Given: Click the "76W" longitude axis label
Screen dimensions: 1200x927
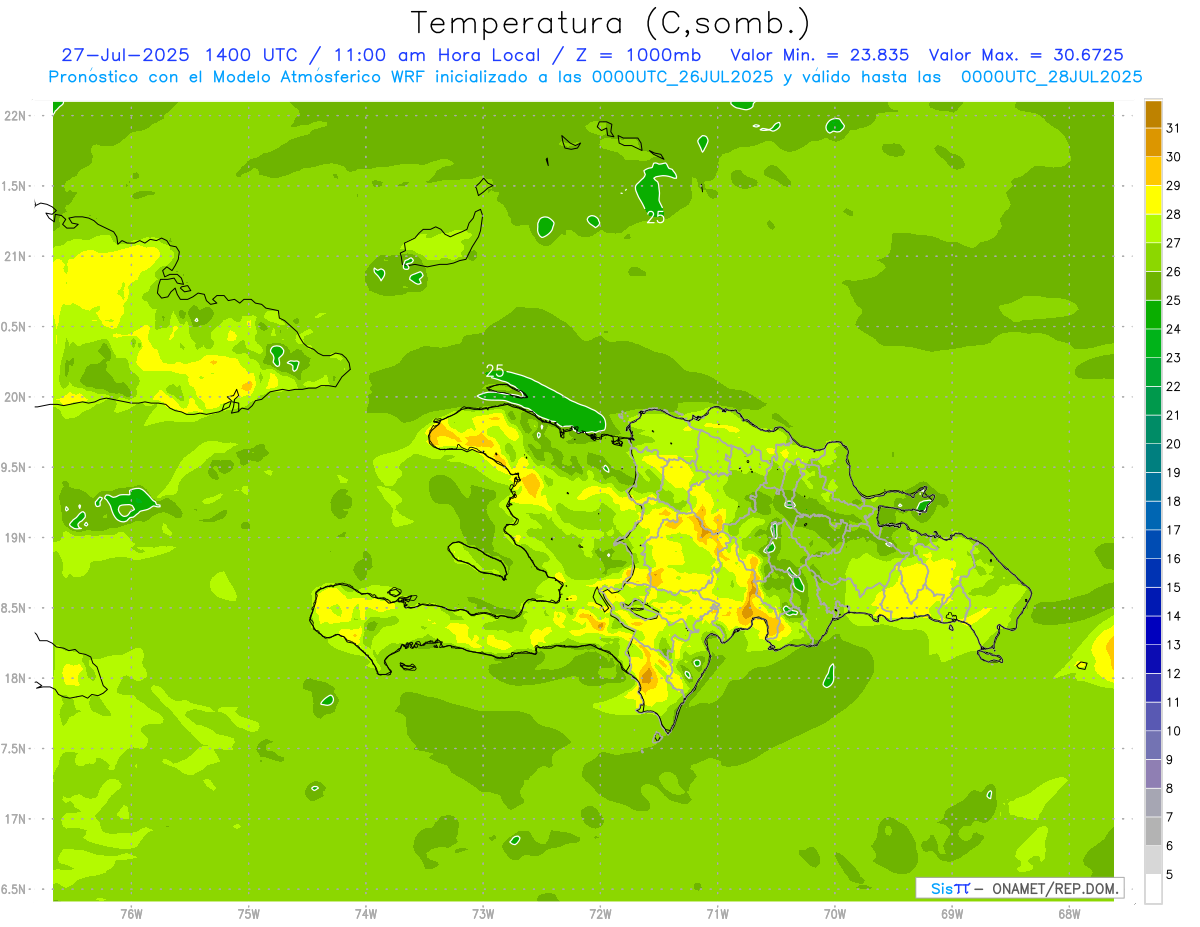Looking at the screenshot, I should [131, 914].
